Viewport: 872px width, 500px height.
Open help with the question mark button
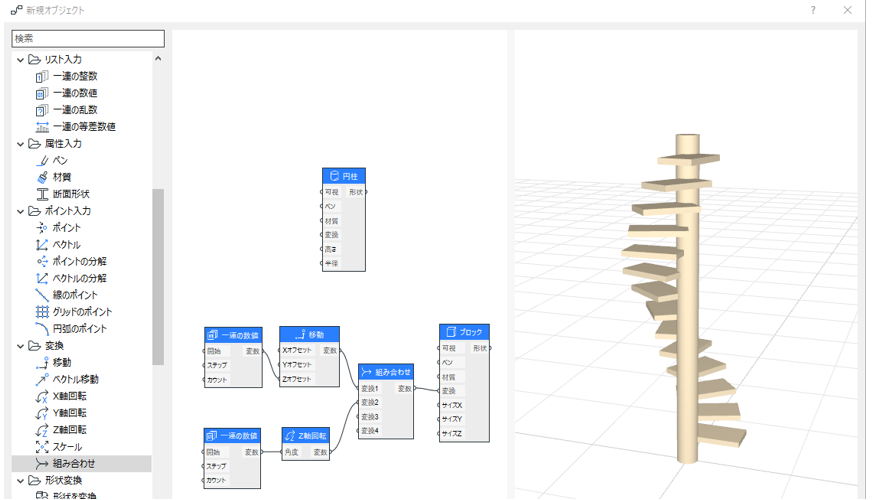(x=813, y=10)
